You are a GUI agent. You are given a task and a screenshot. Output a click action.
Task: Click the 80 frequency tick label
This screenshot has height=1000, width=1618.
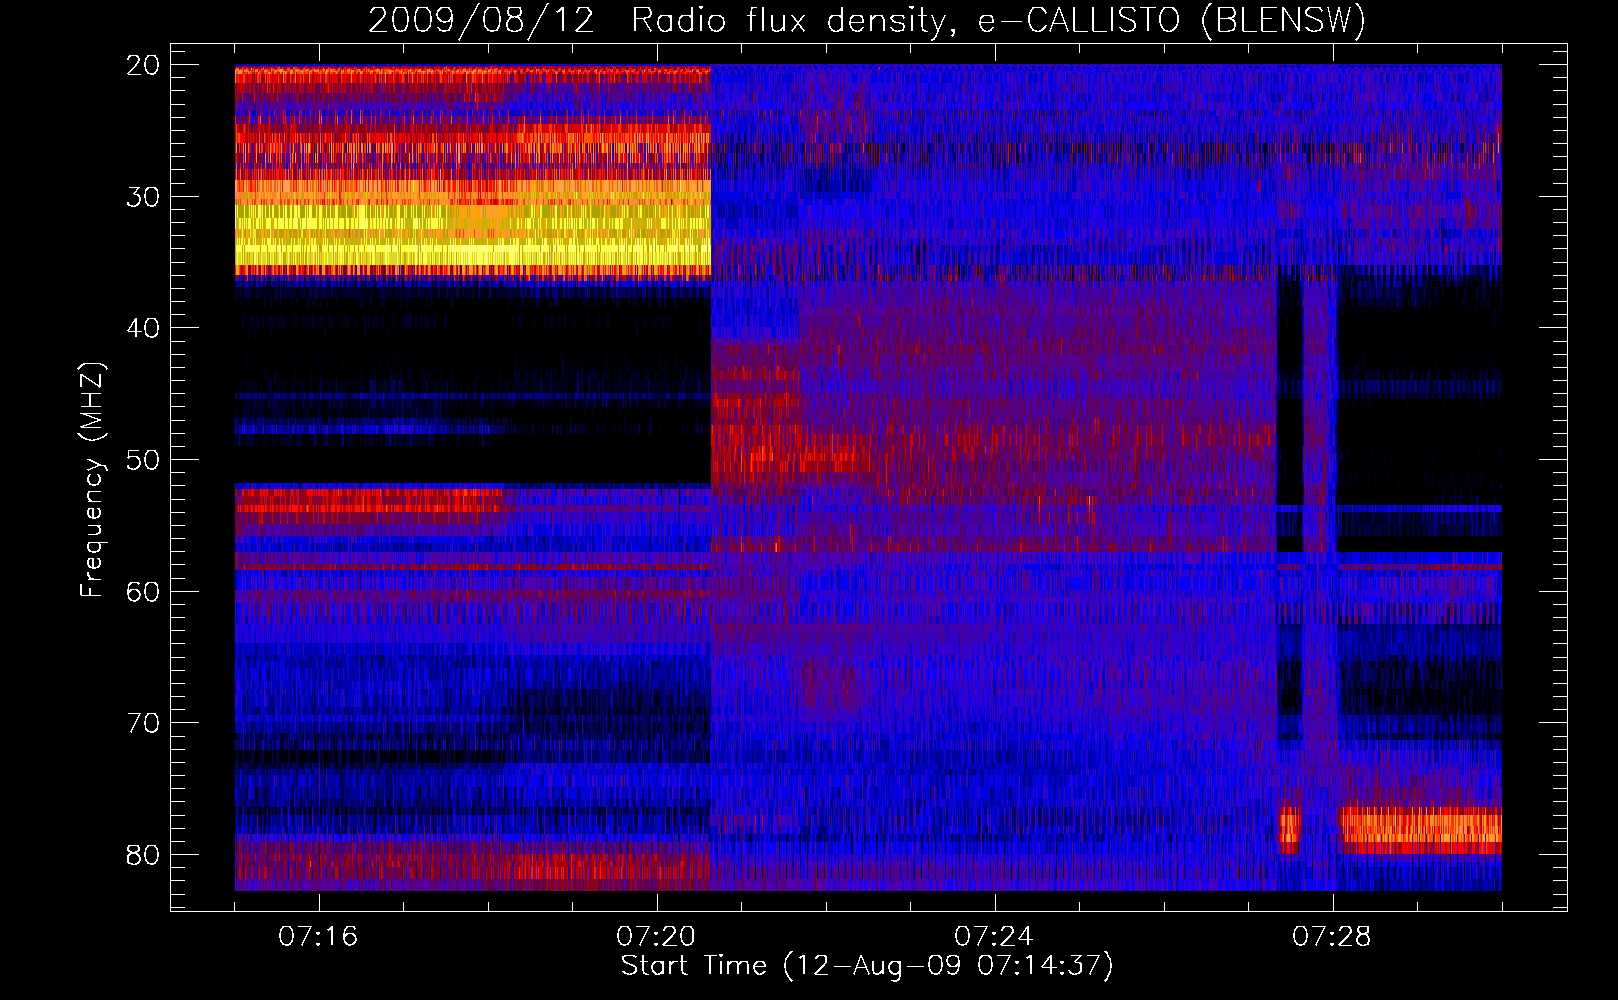click(x=144, y=855)
